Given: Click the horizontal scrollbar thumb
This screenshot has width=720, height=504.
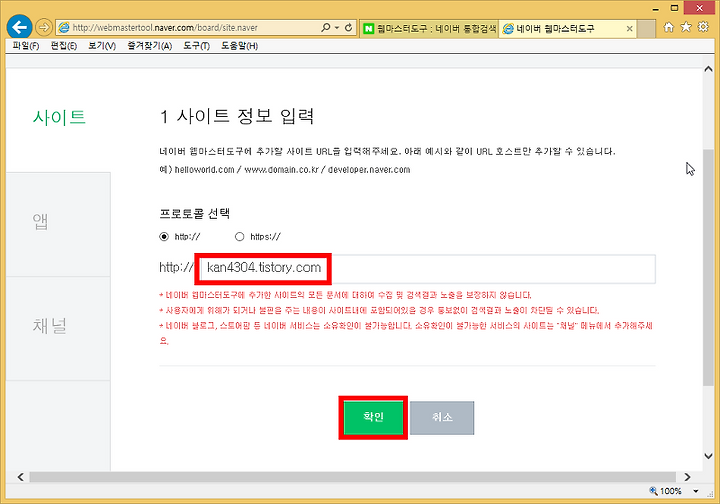Looking at the screenshot, I should (353, 477).
